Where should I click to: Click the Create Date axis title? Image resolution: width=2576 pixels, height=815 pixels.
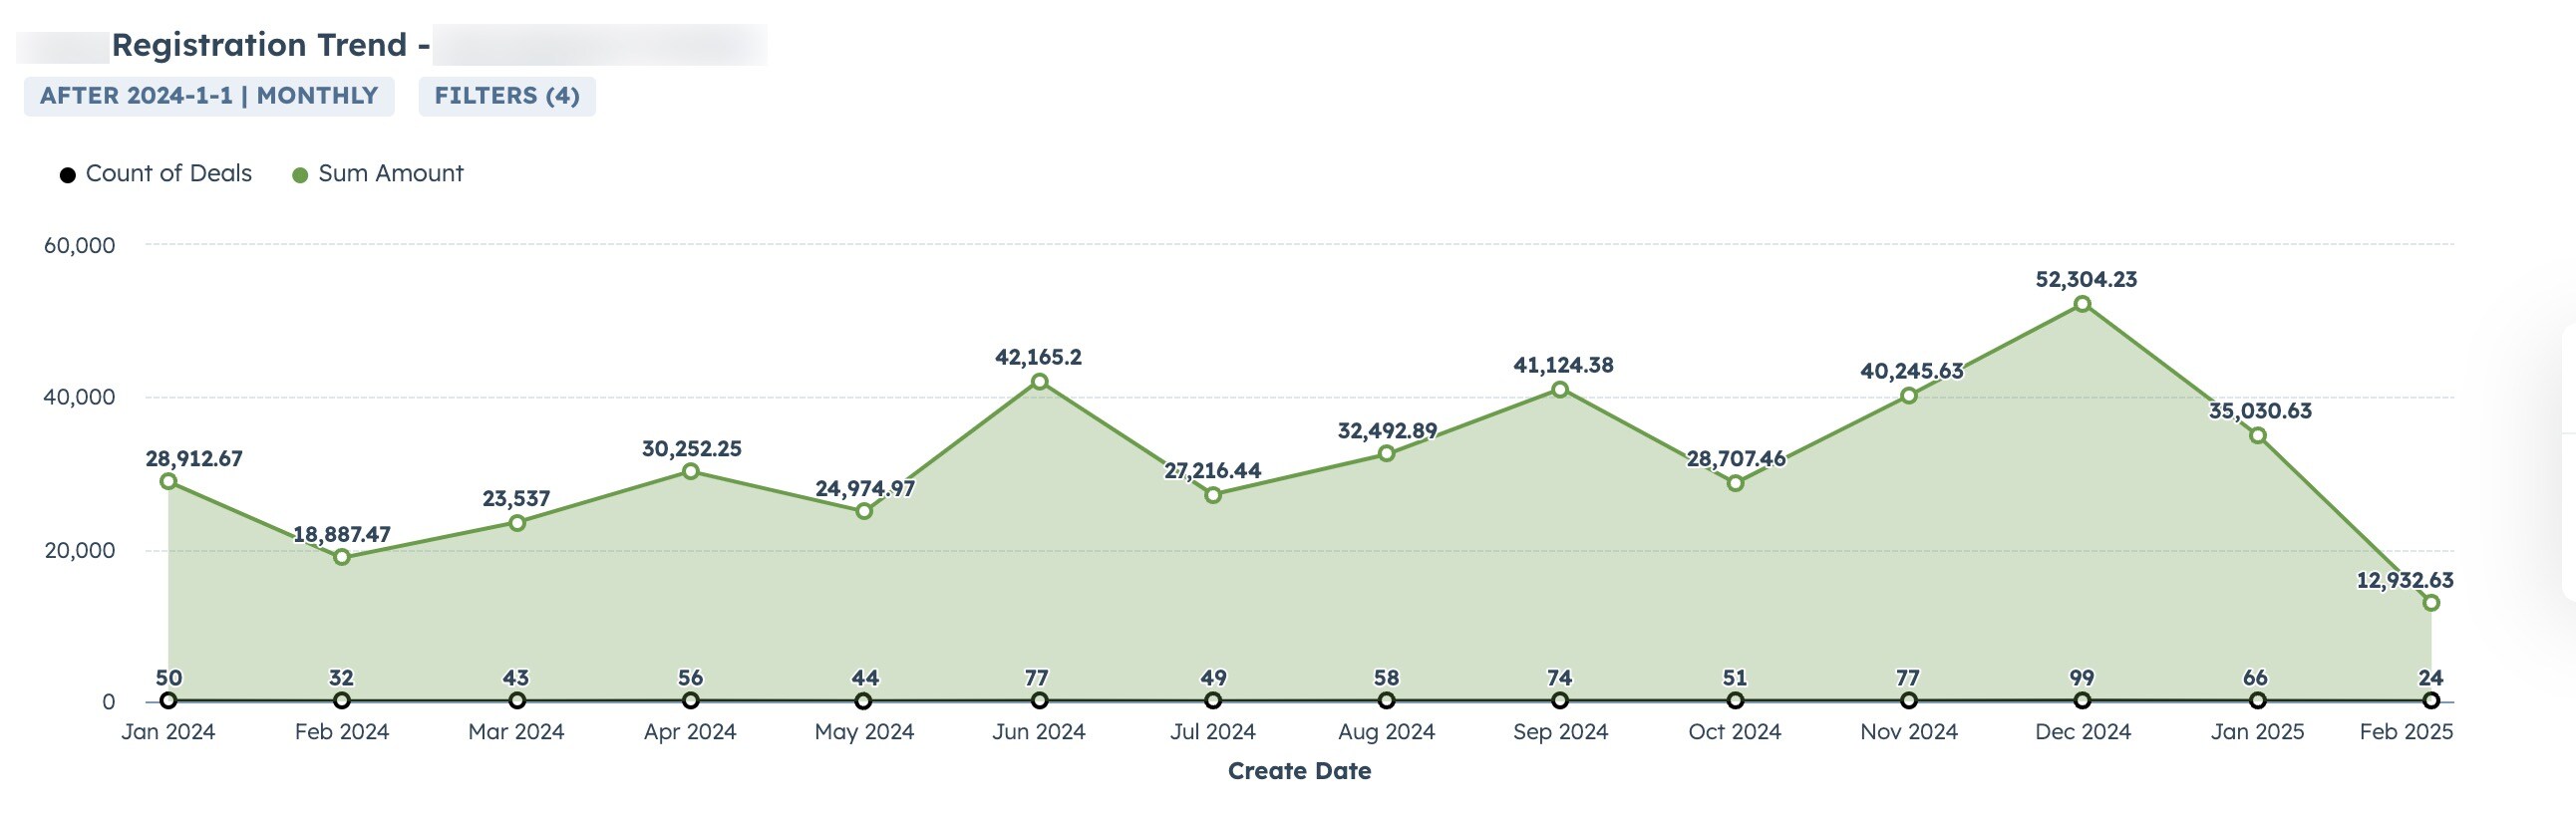point(1299,771)
